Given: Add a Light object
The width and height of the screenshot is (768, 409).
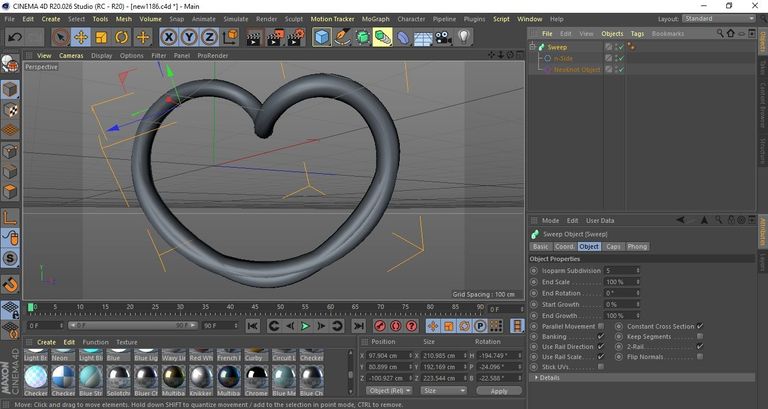Looking at the screenshot, I should coord(464,37).
